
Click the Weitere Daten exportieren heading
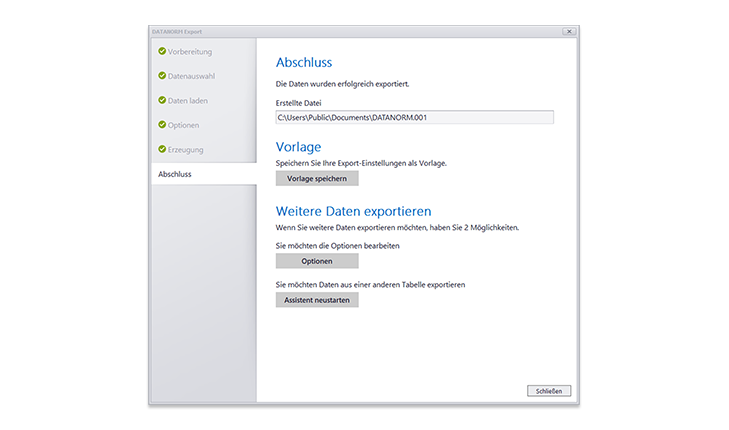click(x=353, y=212)
